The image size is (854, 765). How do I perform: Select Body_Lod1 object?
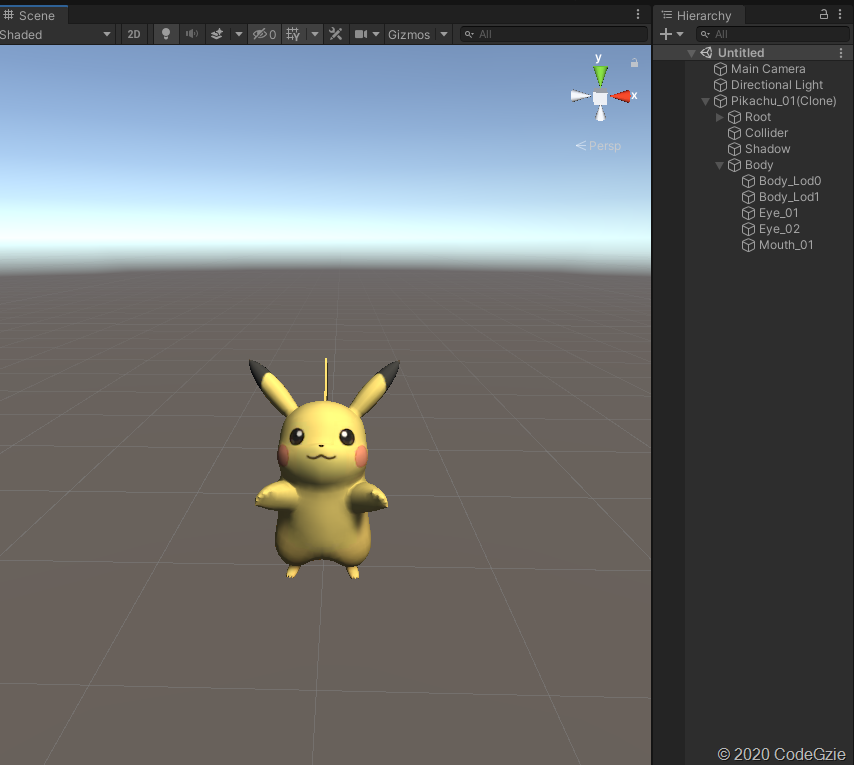(x=789, y=197)
